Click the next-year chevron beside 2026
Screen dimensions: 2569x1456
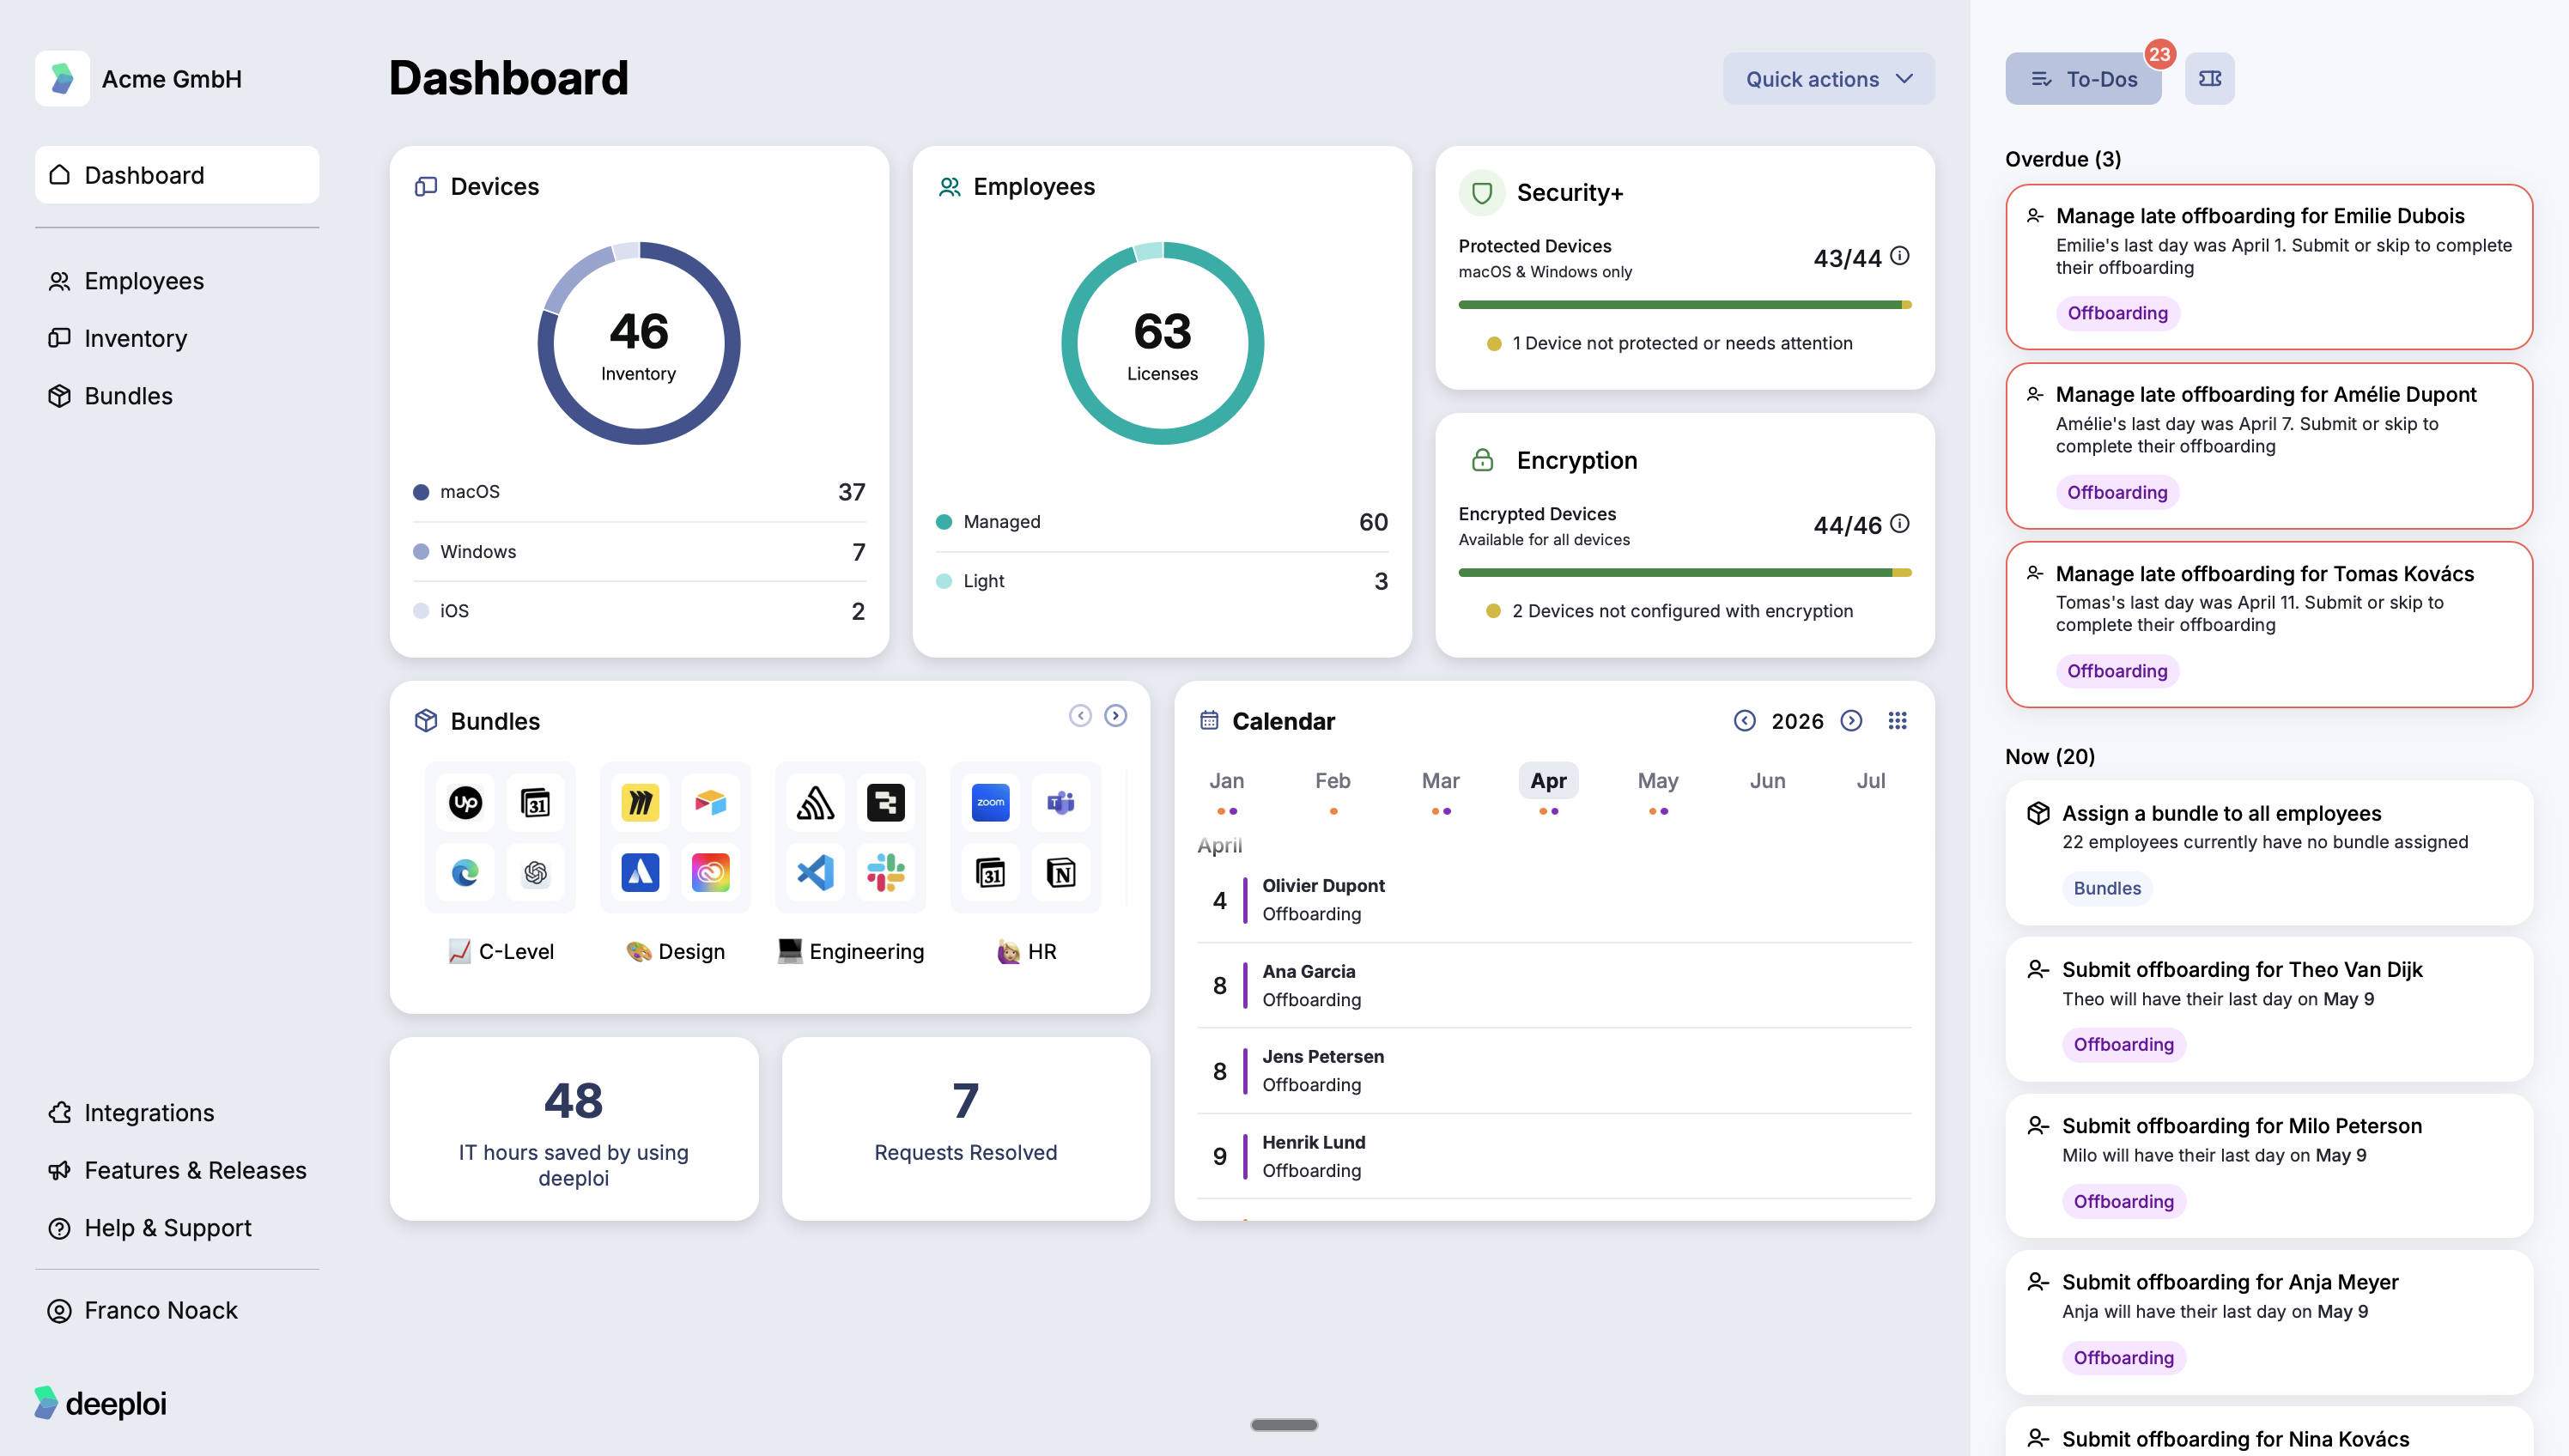pos(1852,720)
